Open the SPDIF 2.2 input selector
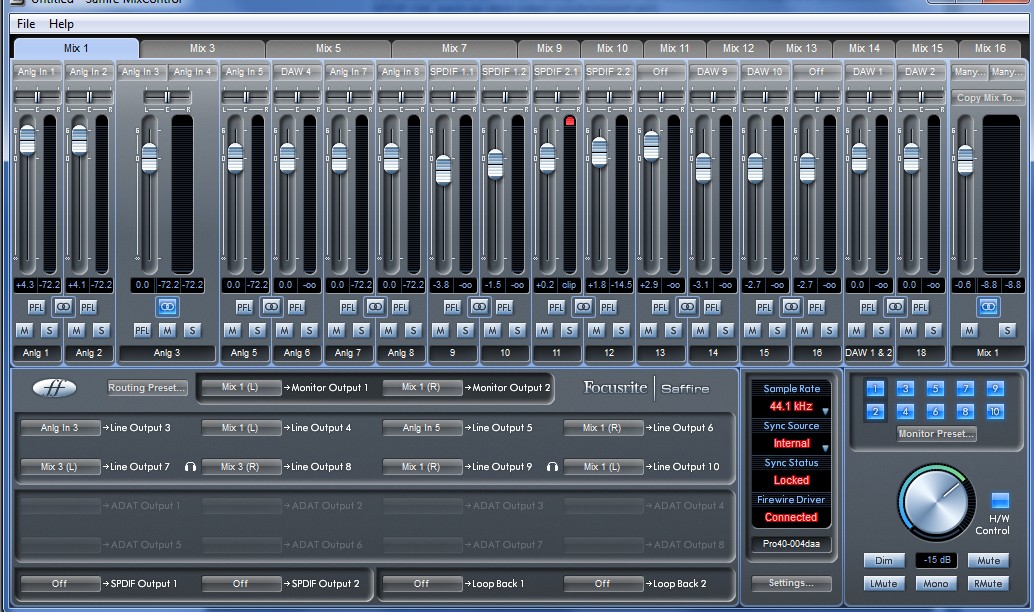1034x612 pixels. (x=609, y=71)
